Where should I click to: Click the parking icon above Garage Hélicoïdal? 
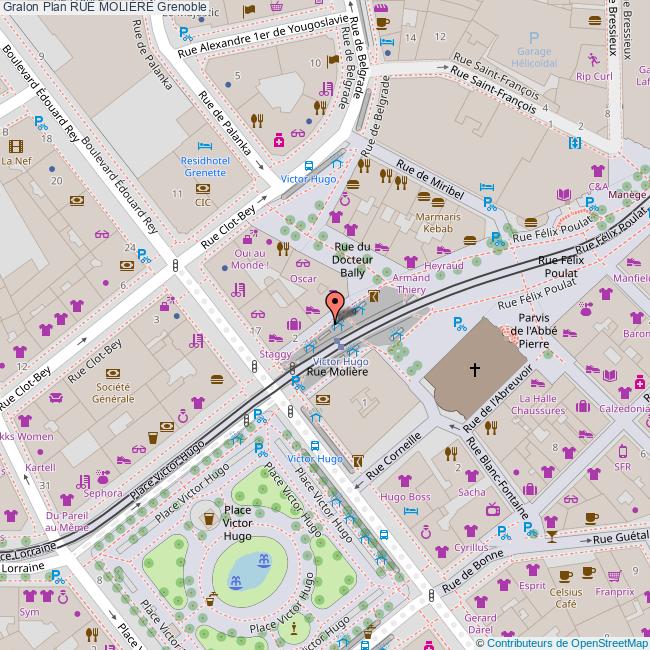point(533,39)
